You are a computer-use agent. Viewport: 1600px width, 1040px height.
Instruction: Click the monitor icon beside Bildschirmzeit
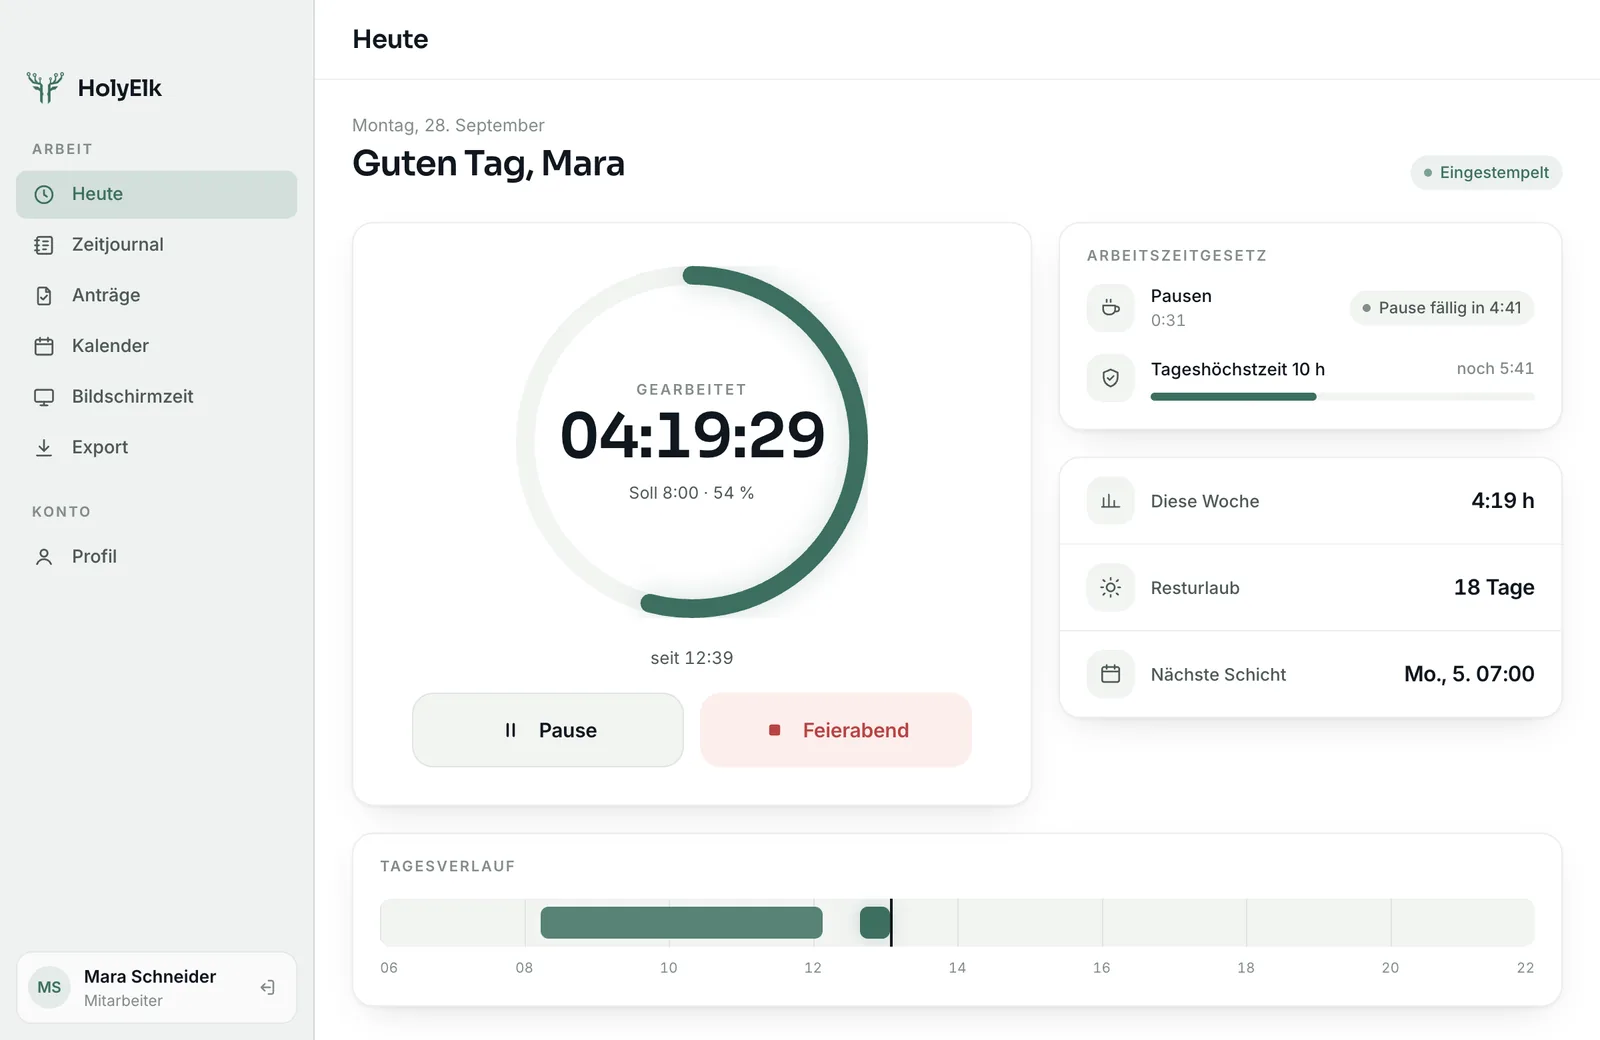click(44, 397)
